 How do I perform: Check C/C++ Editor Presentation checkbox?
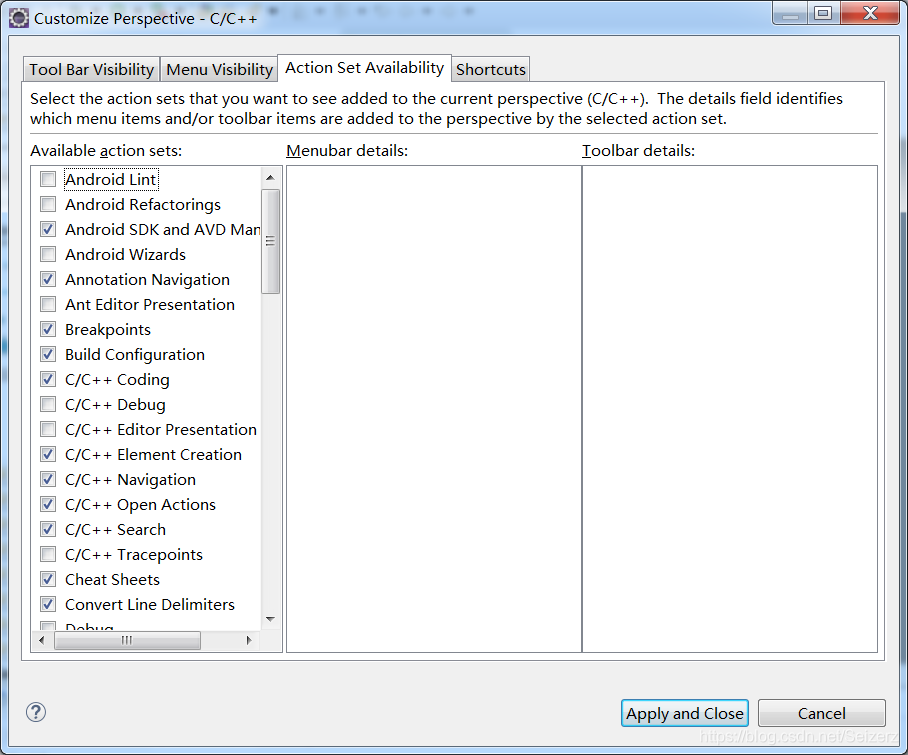pyautogui.click(x=48, y=429)
